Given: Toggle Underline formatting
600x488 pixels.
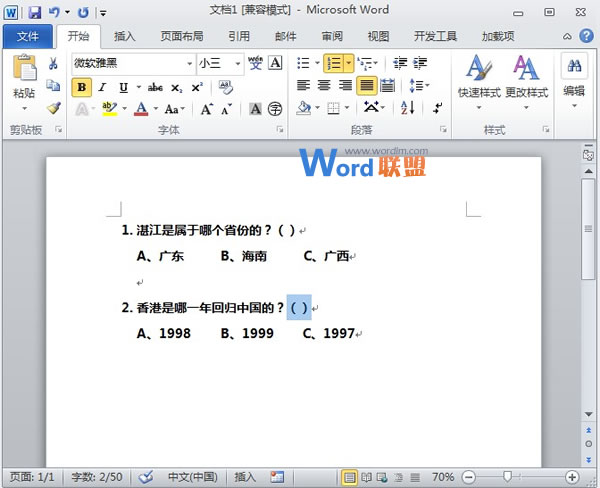Looking at the screenshot, I should click(x=123, y=88).
